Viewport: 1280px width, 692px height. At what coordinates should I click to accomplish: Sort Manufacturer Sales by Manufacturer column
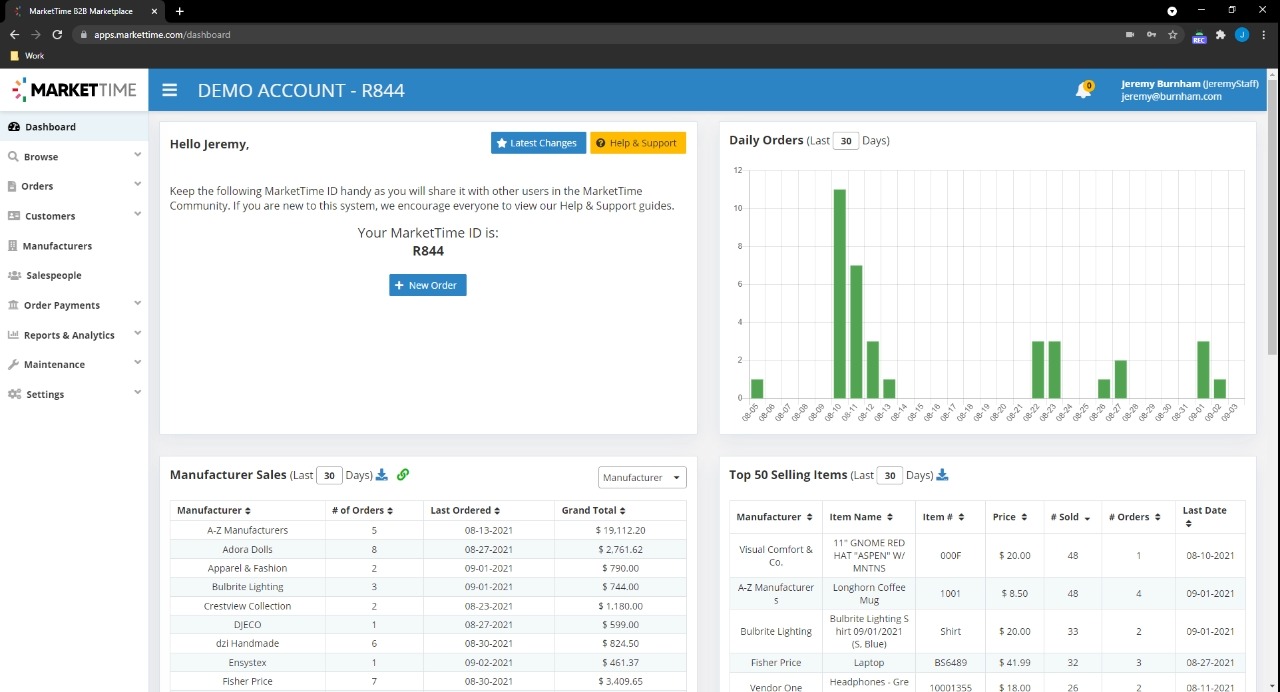(x=213, y=510)
